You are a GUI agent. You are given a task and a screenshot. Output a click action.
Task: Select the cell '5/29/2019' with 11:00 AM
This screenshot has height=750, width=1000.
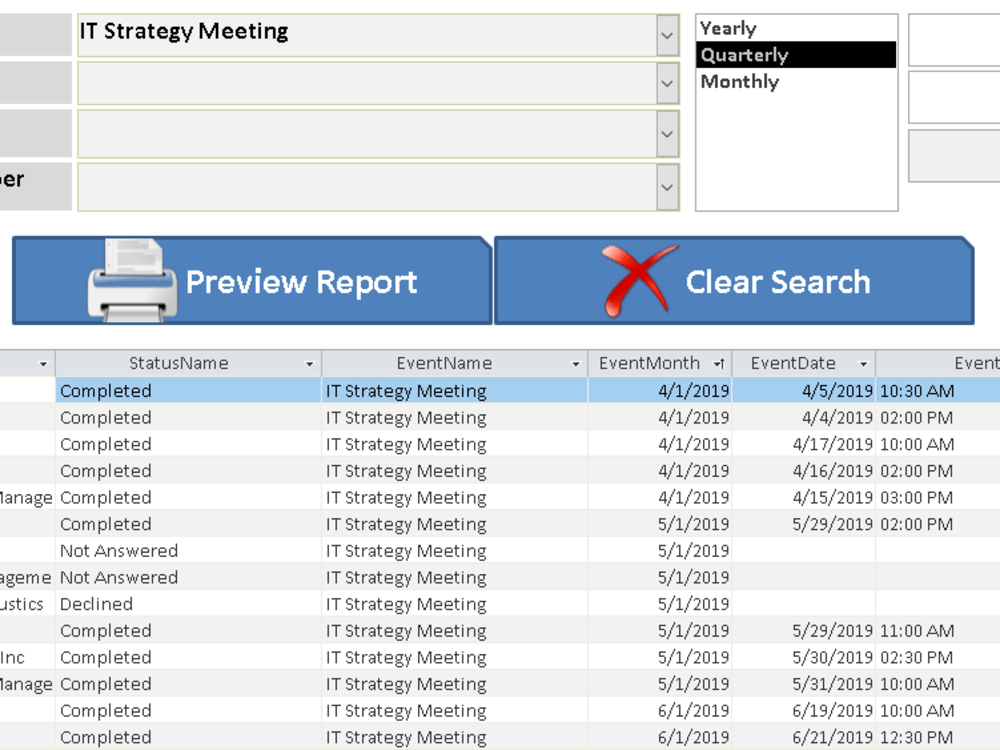(804, 631)
